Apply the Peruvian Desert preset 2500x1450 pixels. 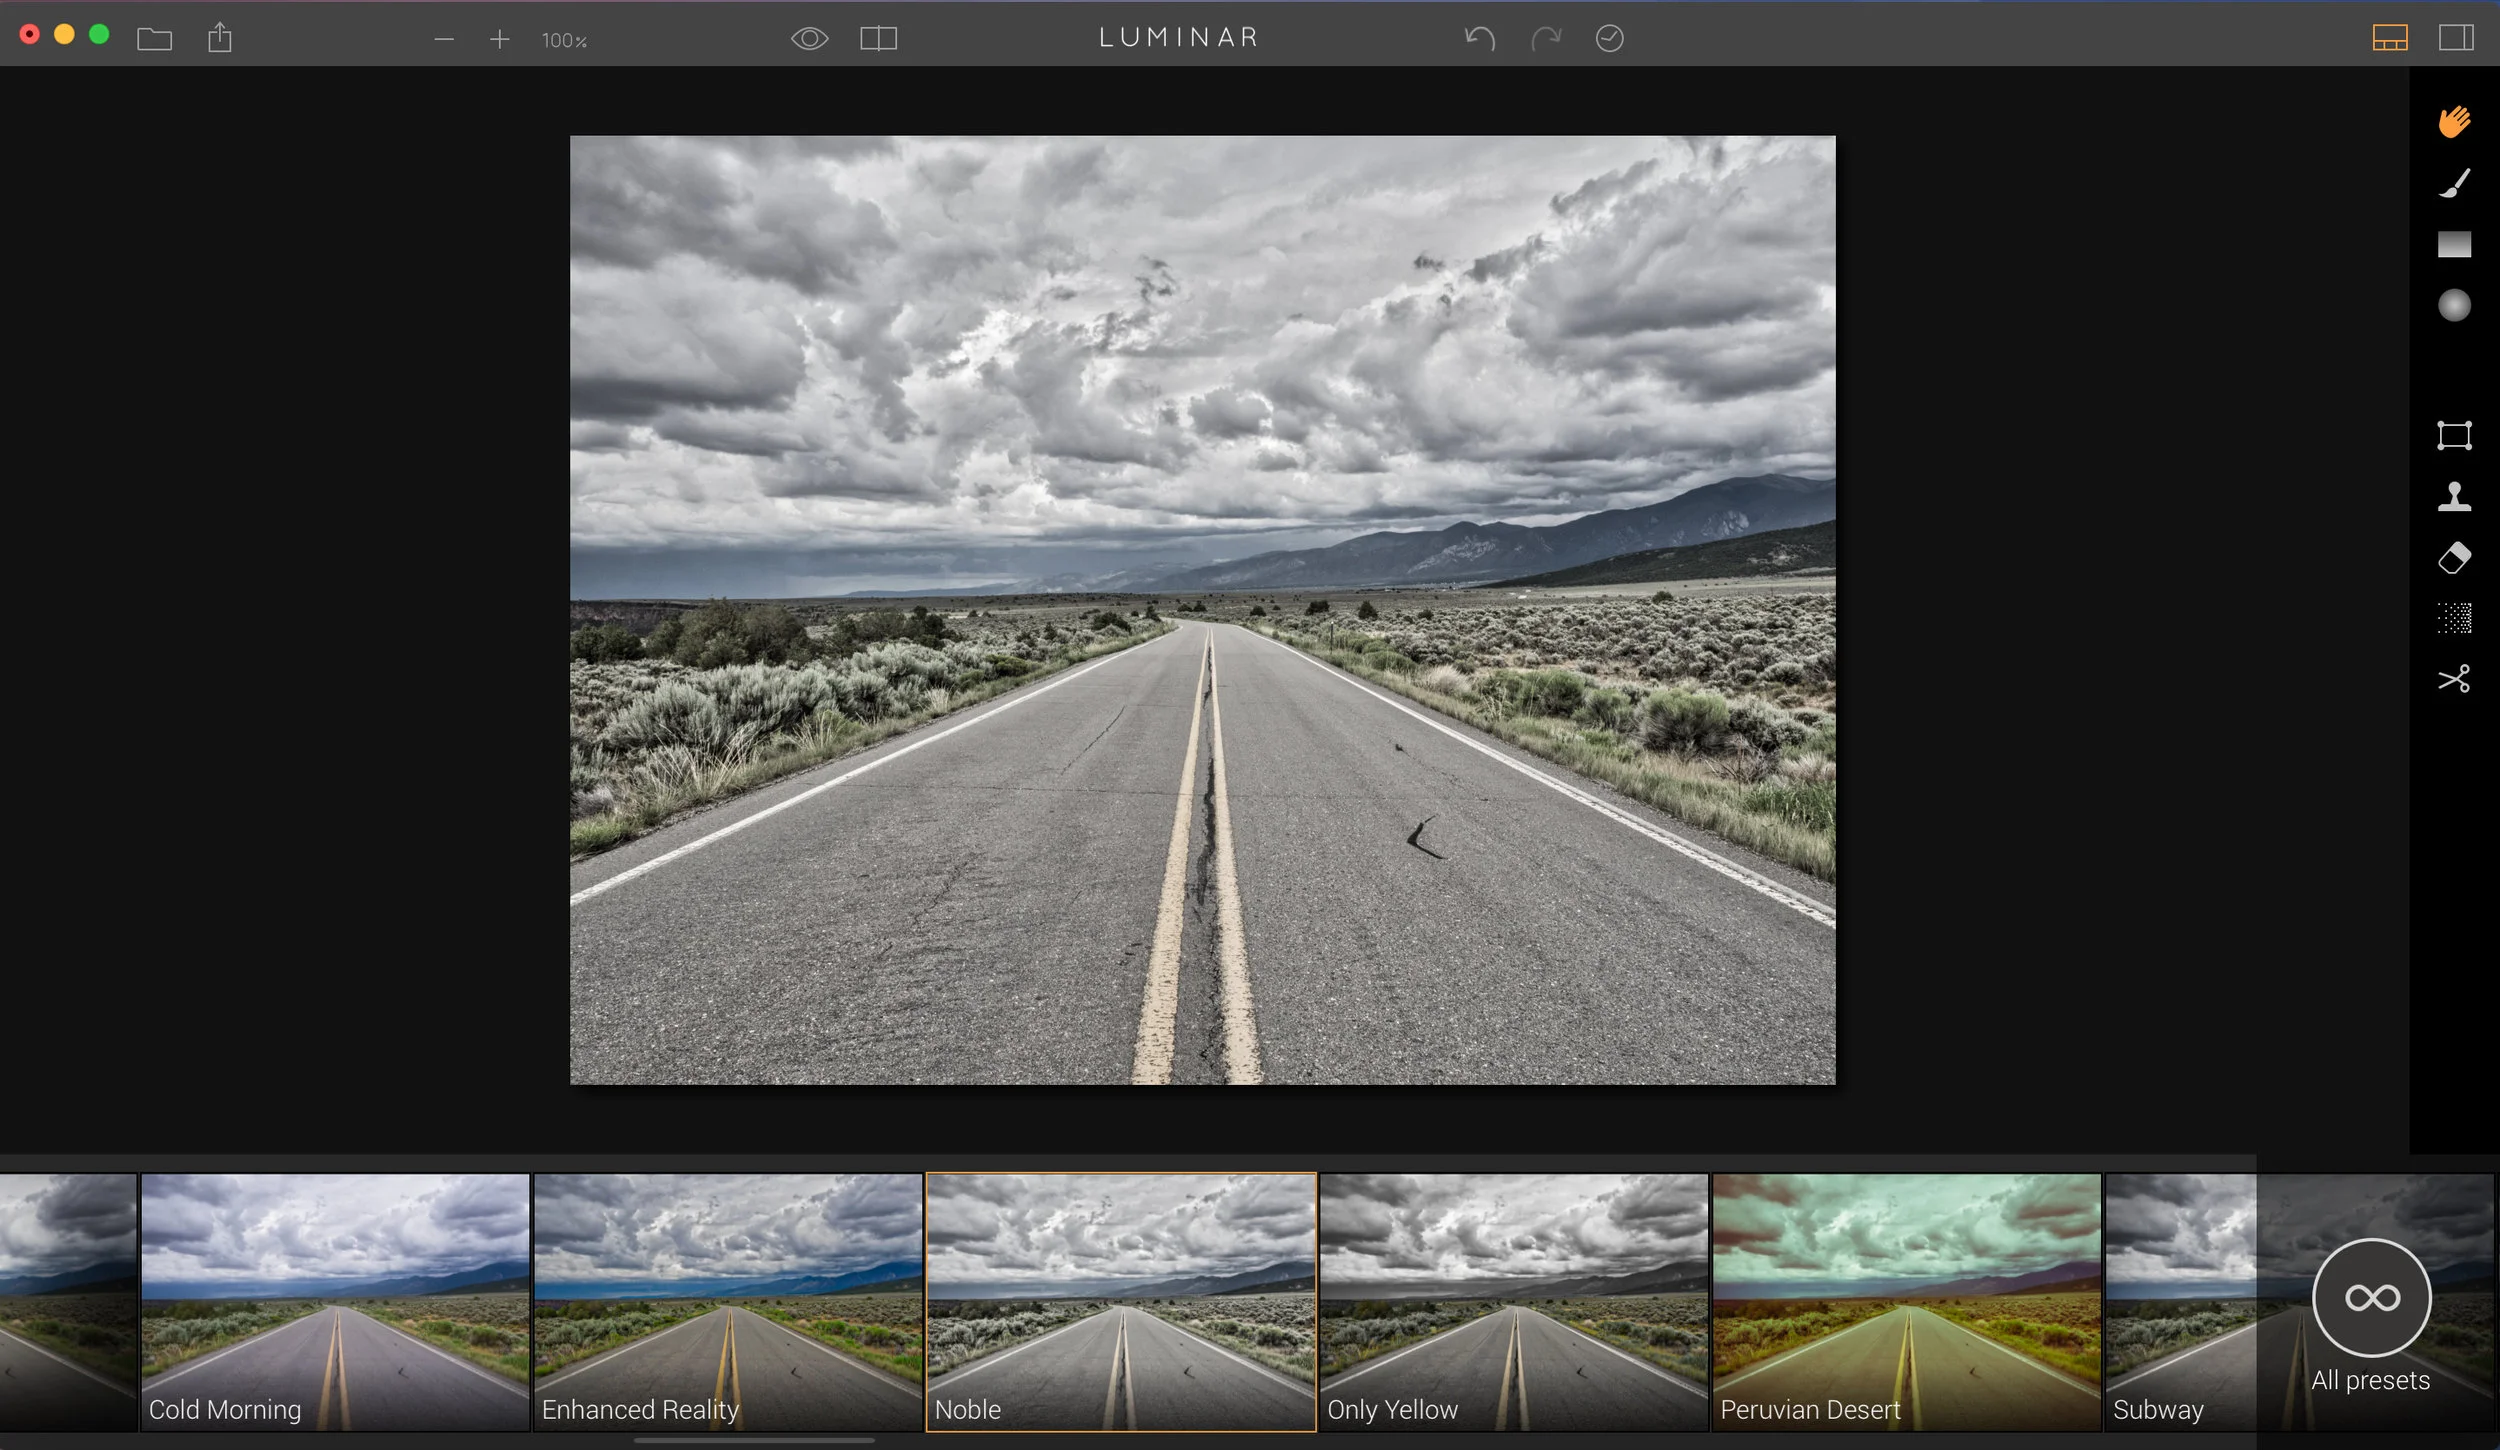point(1906,1300)
